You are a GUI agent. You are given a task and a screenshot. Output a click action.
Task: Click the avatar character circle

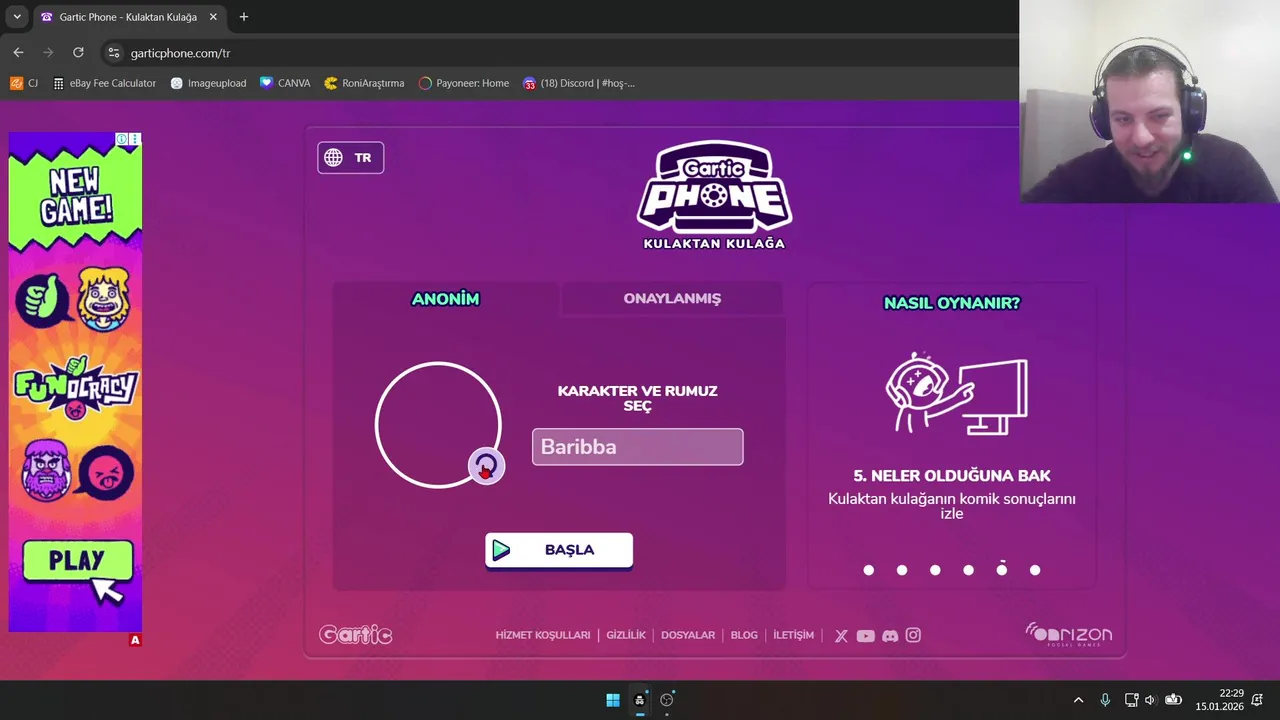(438, 425)
